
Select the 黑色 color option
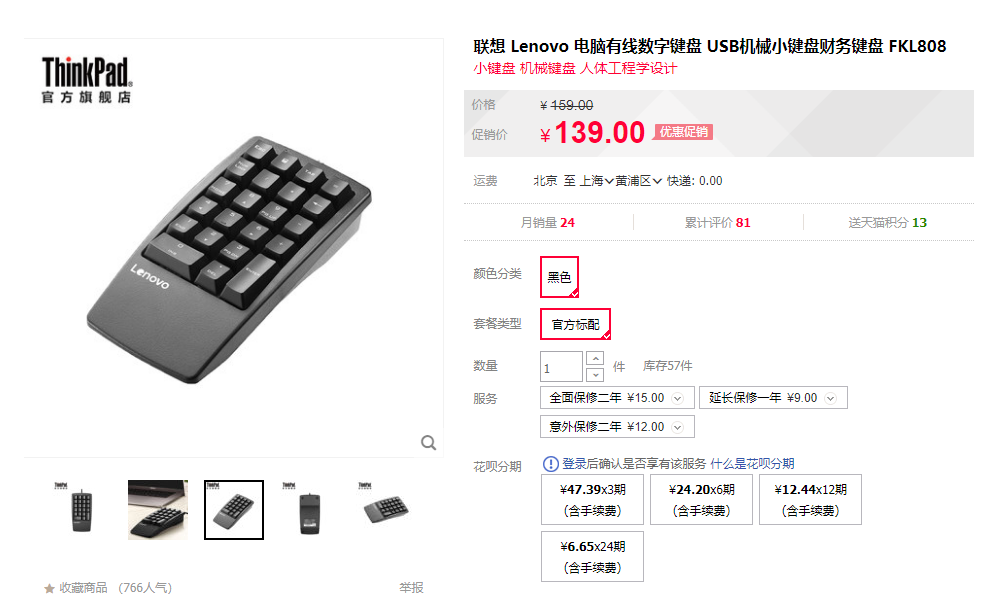(559, 277)
